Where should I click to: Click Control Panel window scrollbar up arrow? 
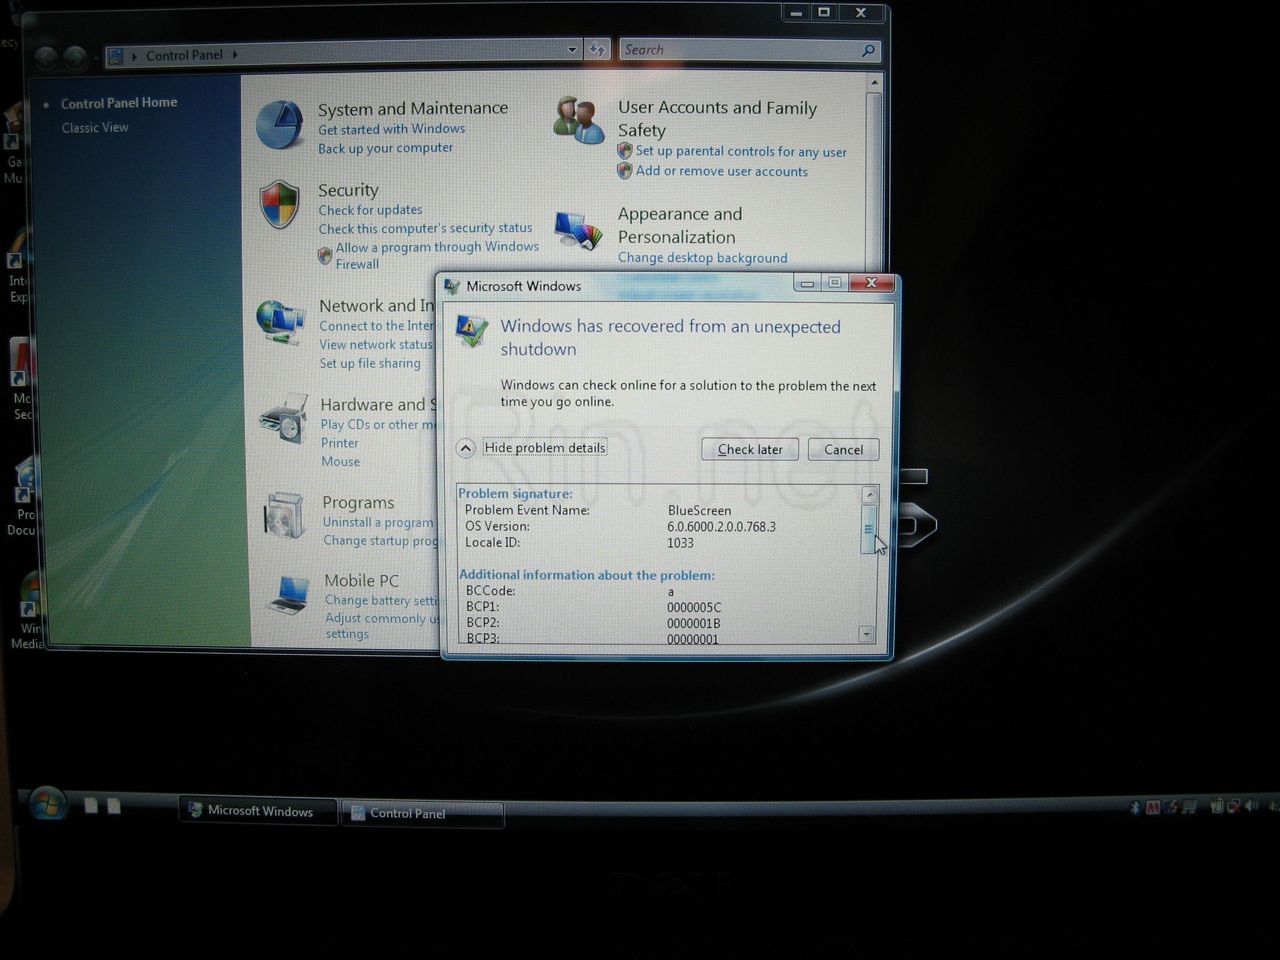coord(875,82)
